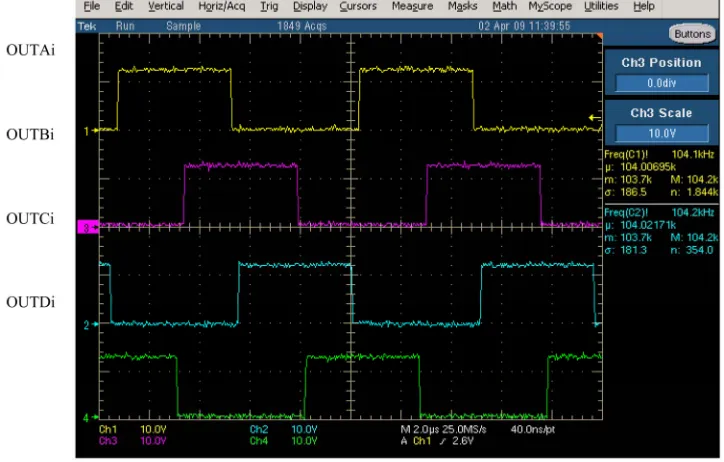The width and height of the screenshot is (724, 462).
Task: Click the Ch3 Scale panel title
Action: (x=661, y=113)
